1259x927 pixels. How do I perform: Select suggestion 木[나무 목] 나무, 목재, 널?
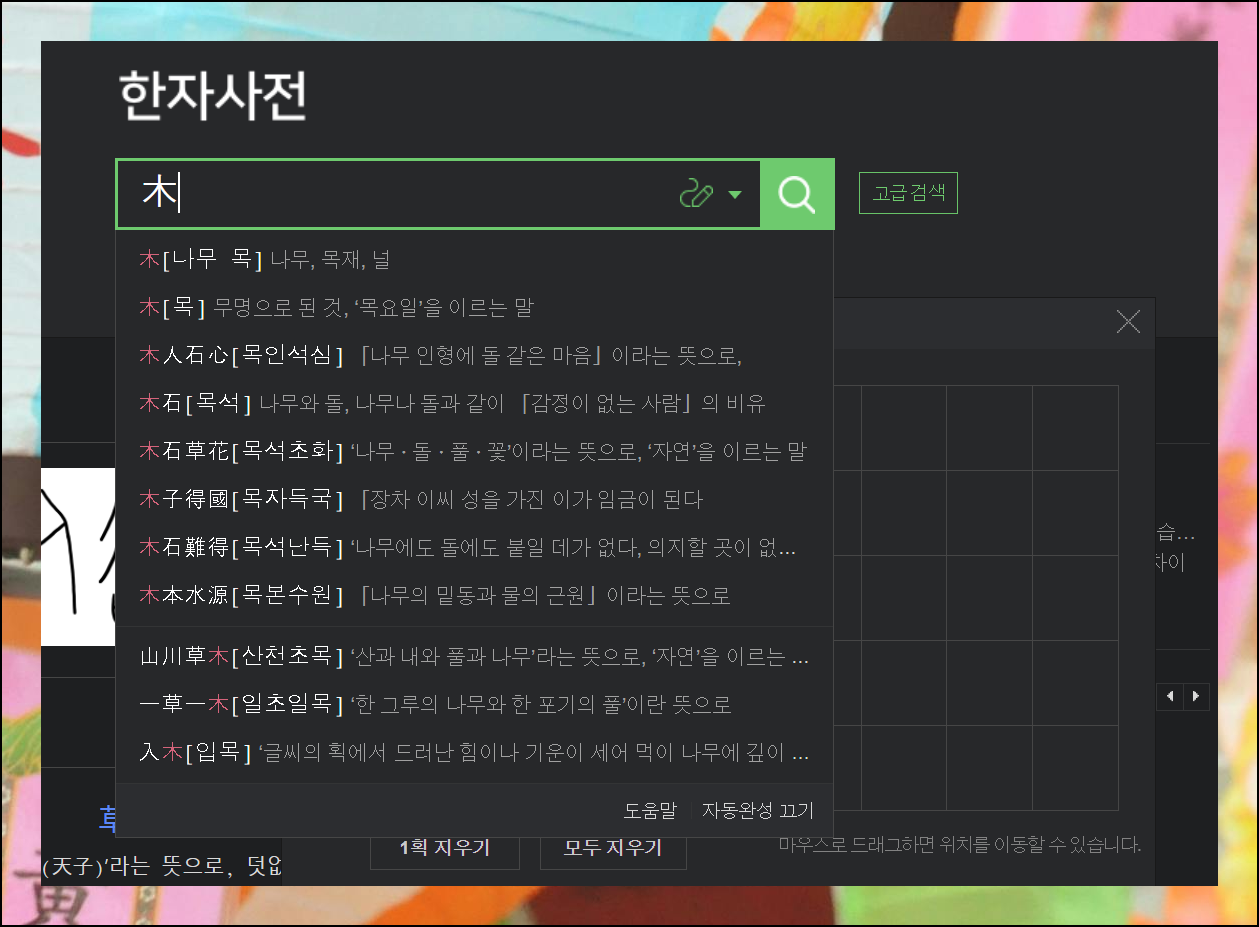[474, 260]
